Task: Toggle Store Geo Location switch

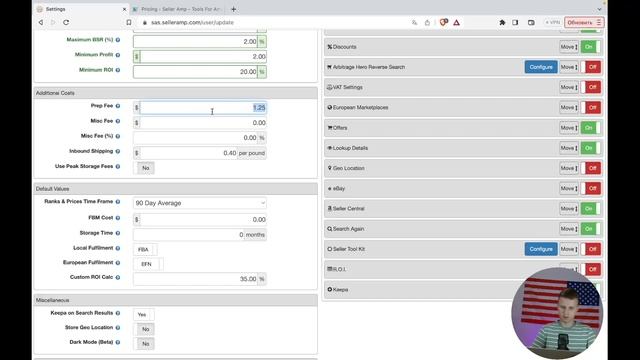Action: [x=144, y=329]
